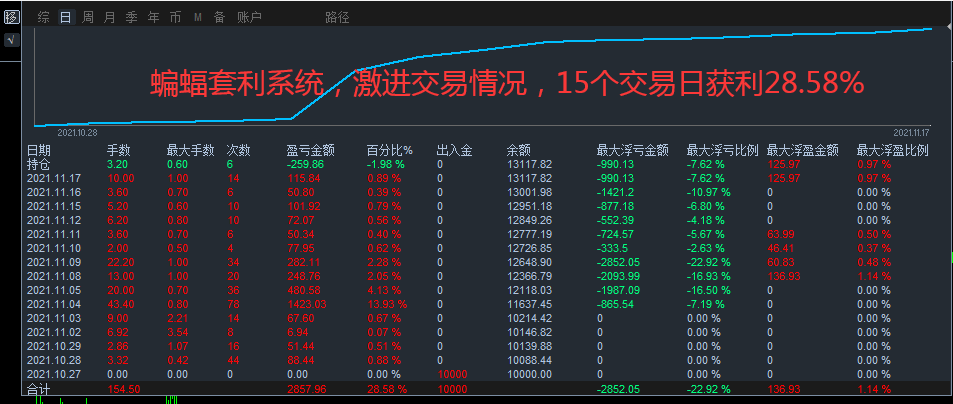
Task: Select the 合计 totals row label
Action: [38, 389]
